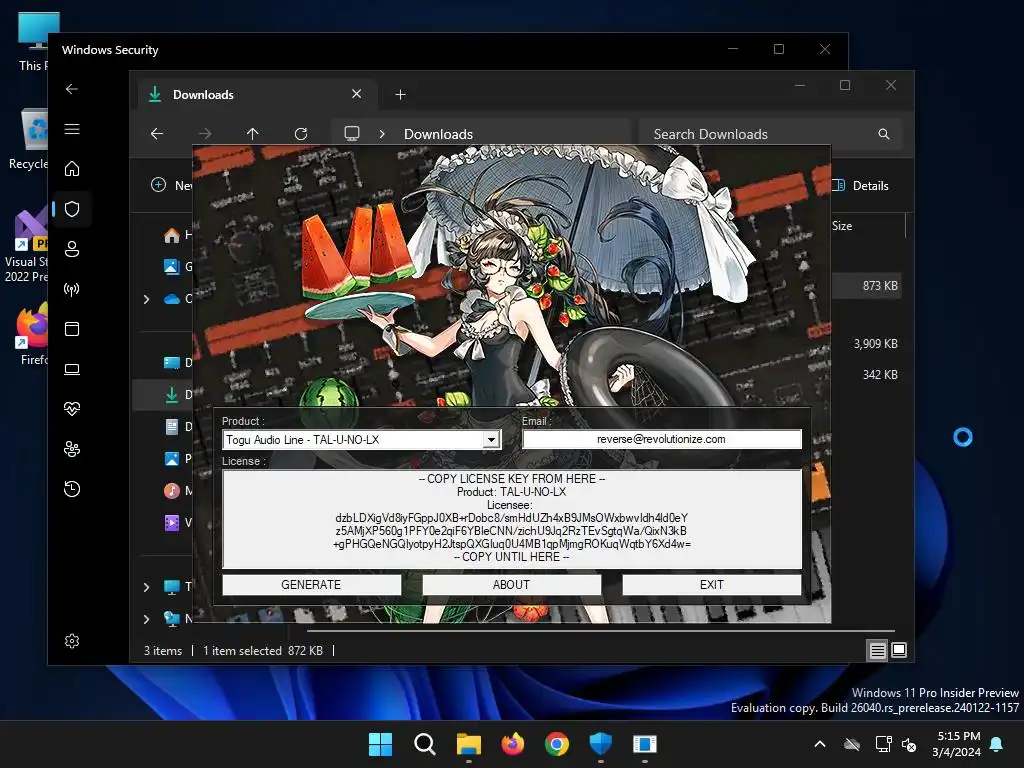The height and width of the screenshot is (768, 1024).
Task: Open Account protection in Windows Security sidebar
Action: pyautogui.click(x=72, y=249)
